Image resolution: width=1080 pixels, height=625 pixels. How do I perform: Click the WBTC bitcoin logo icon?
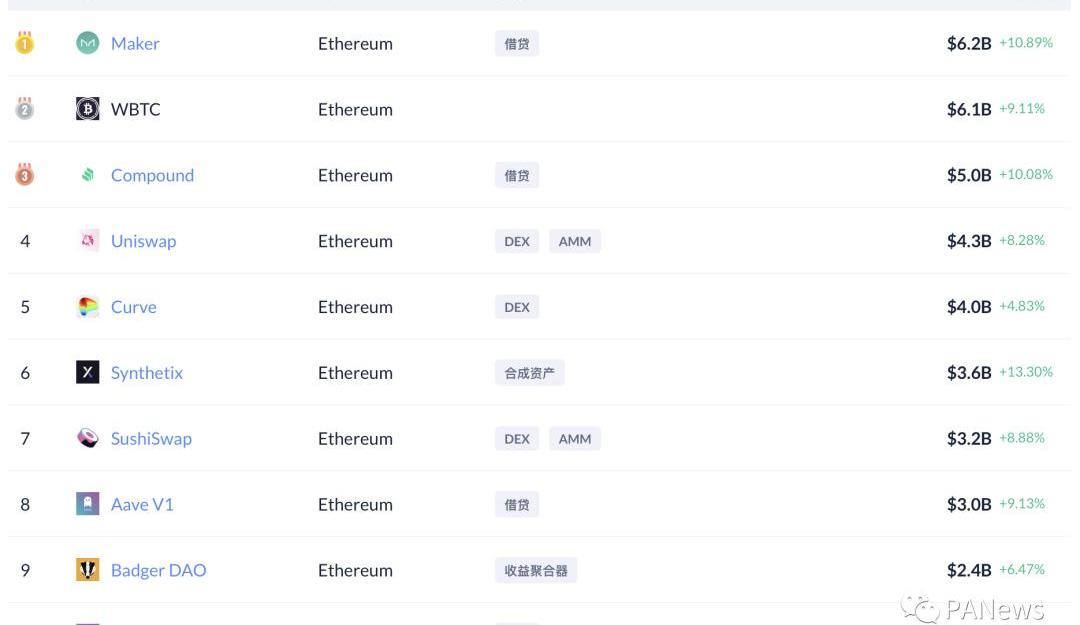(87, 109)
